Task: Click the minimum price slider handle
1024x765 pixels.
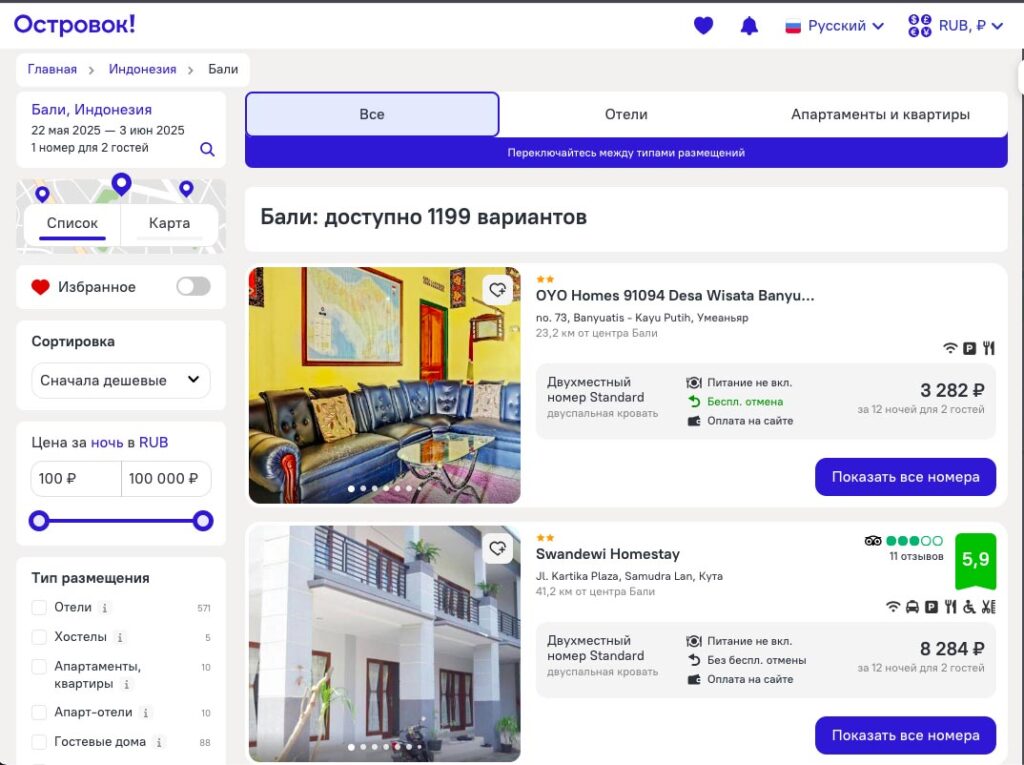Action: [x=39, y=521]
